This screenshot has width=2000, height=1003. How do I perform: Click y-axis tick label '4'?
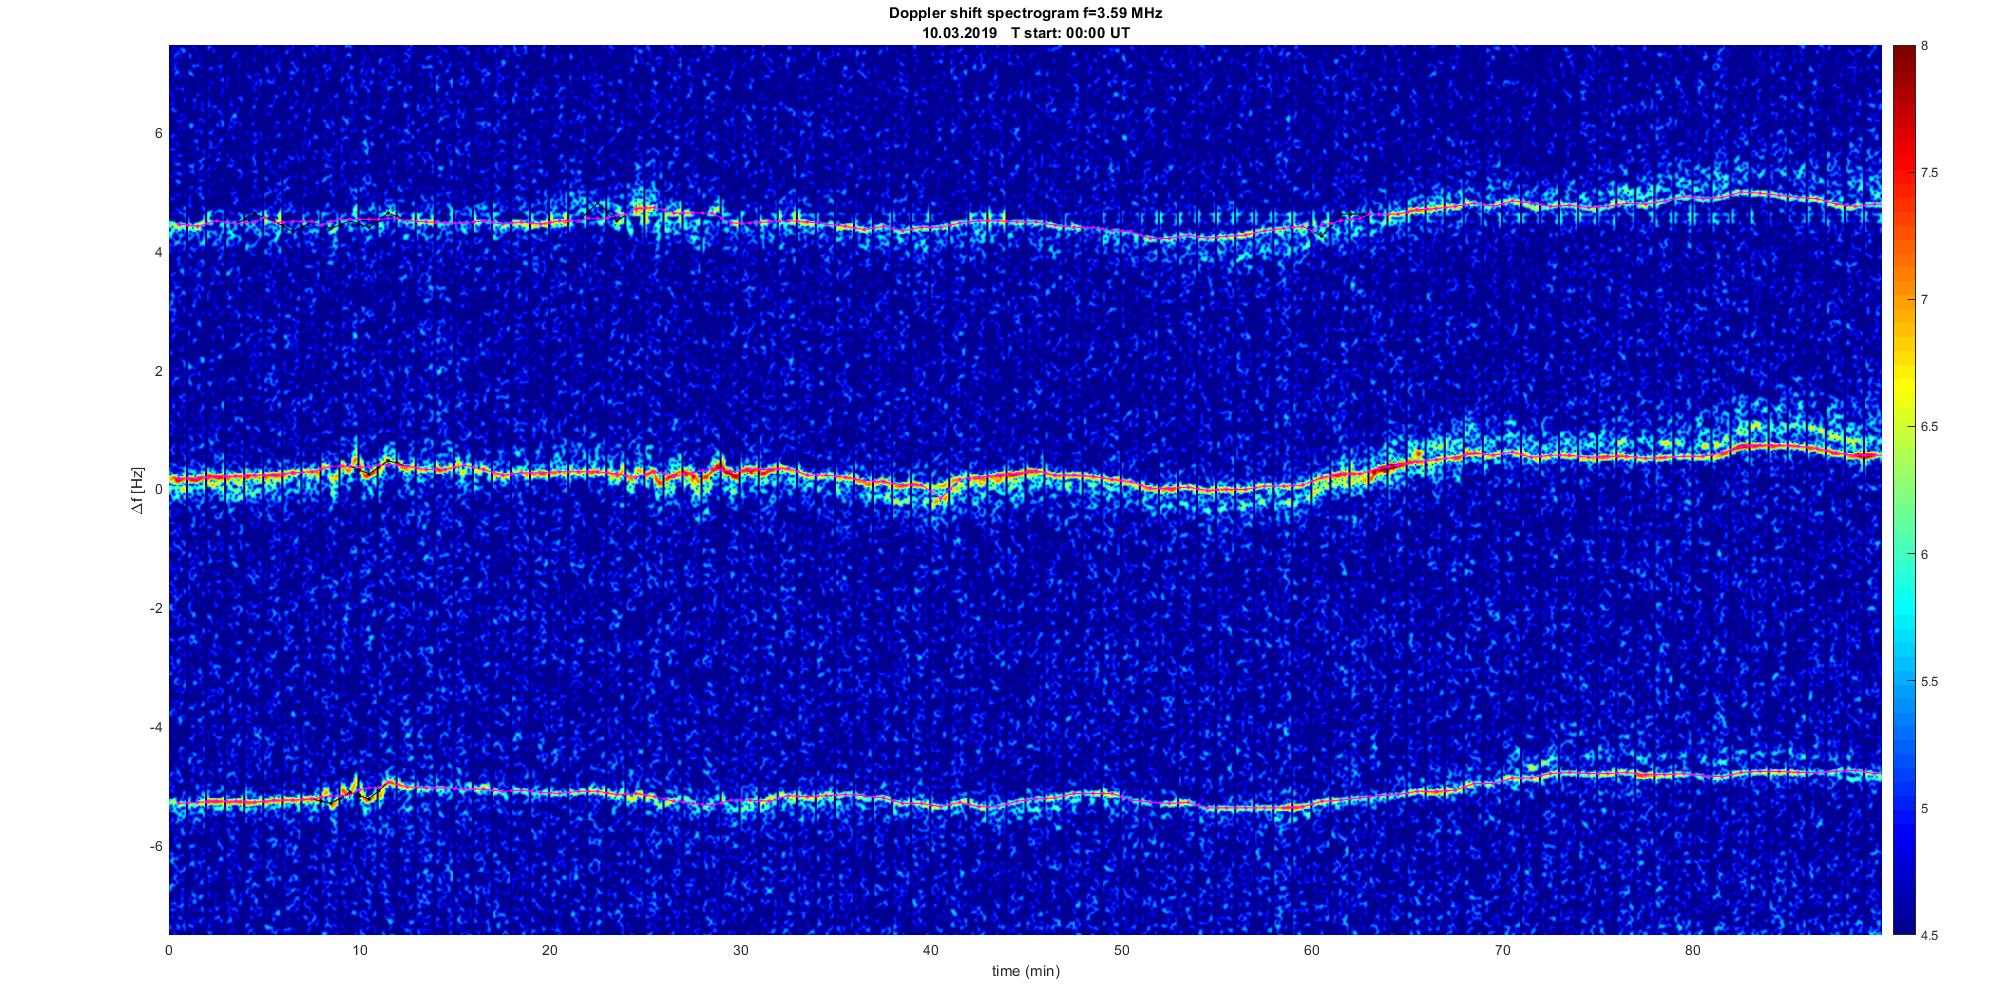pos(158,253)
